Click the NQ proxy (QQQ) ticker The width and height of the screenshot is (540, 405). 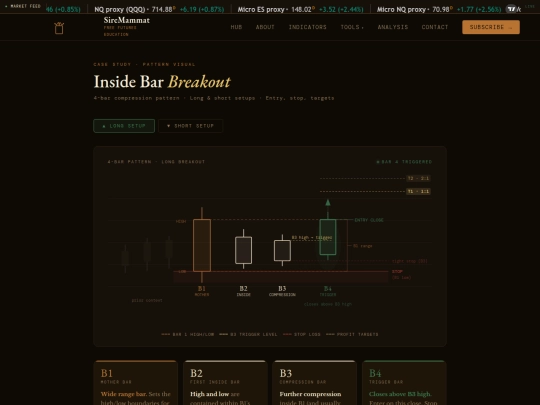(x=159, y=9)
